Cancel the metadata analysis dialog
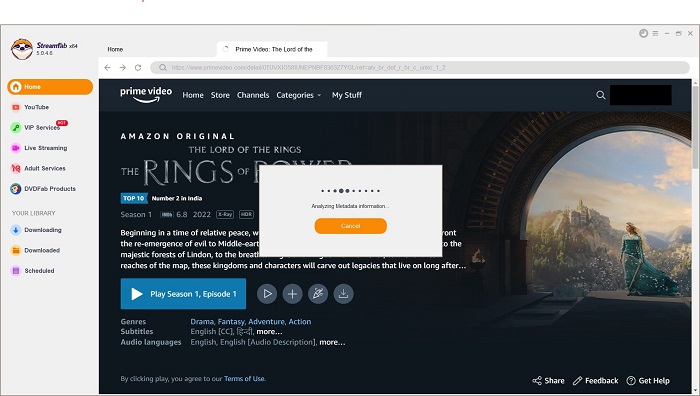 pos(350,226)
